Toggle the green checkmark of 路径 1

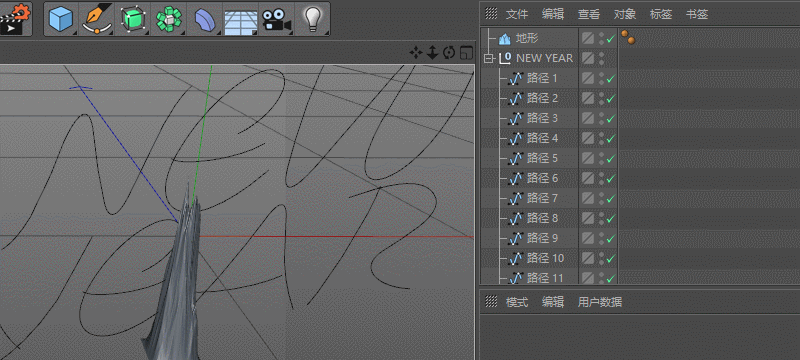point(611,79)
